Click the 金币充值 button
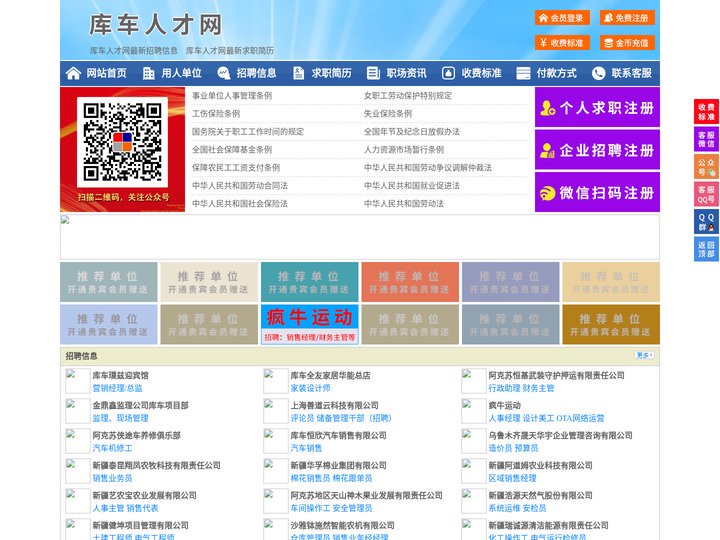 (x=627, y=43)
